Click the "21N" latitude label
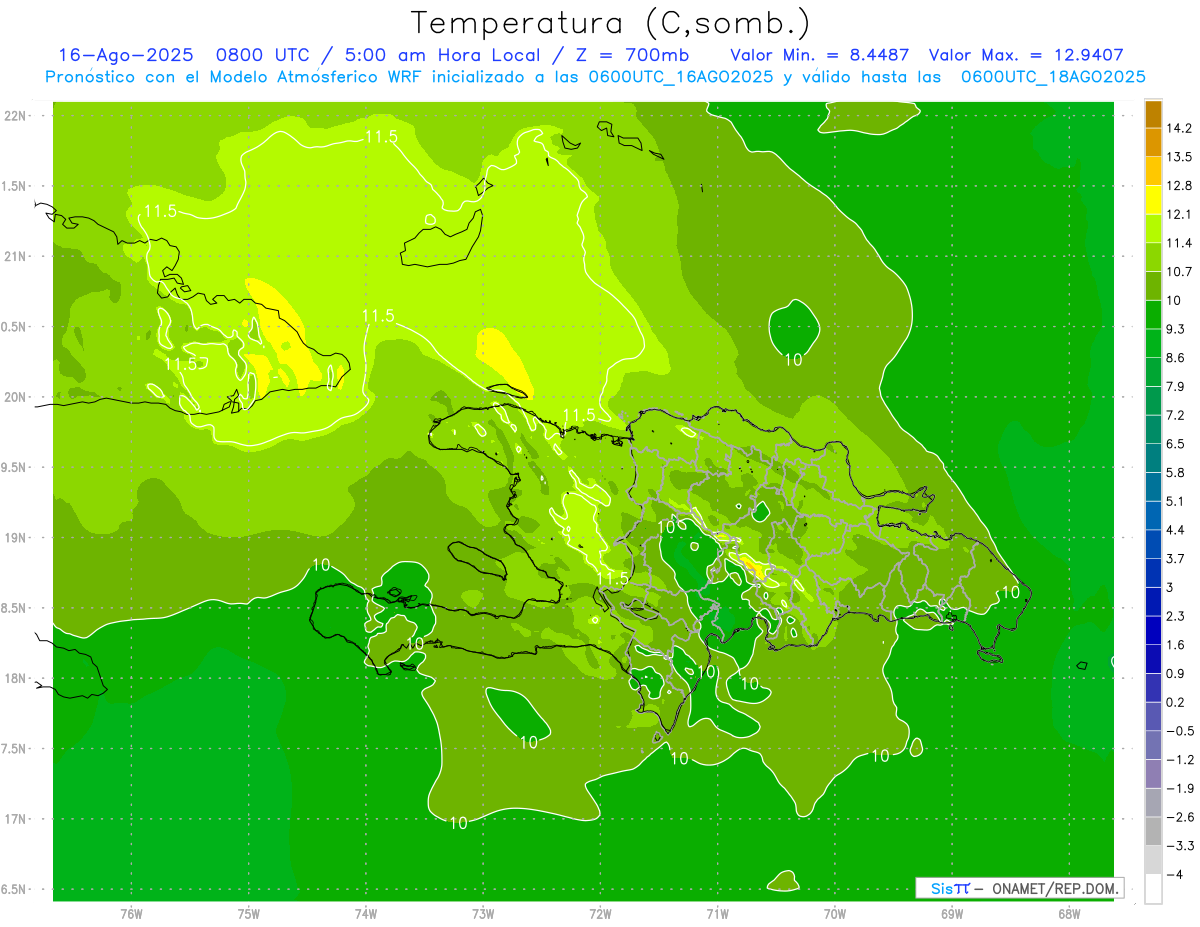1200x927 pixels. coord(16,257)
